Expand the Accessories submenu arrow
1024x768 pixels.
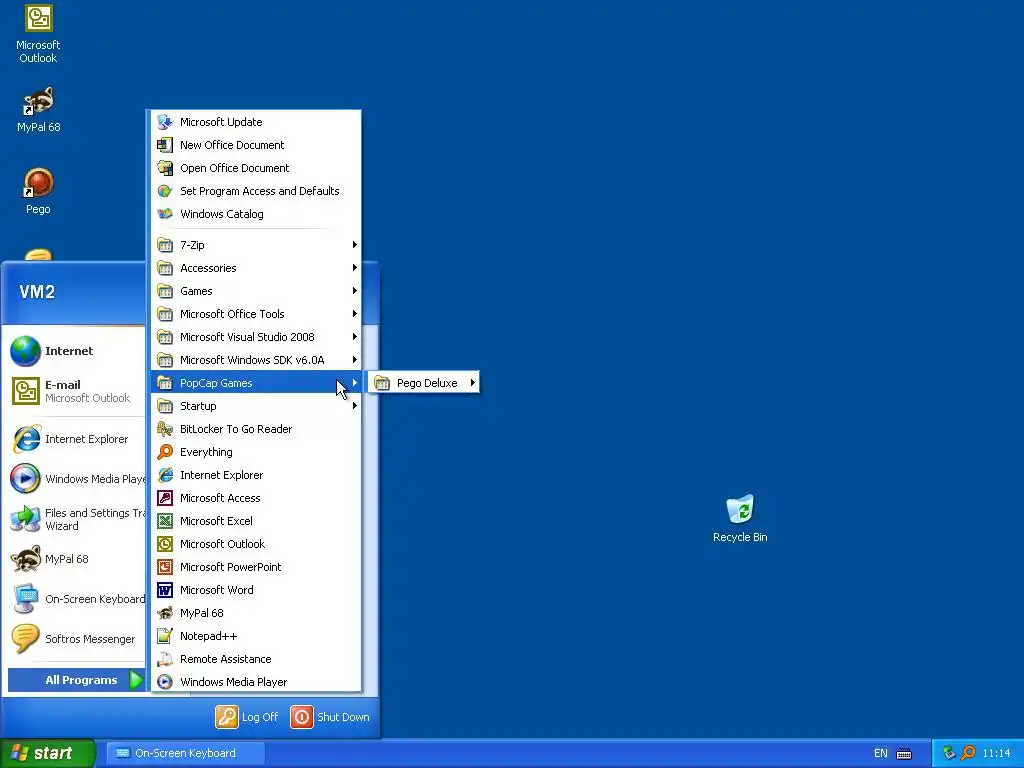pos(355,268)
